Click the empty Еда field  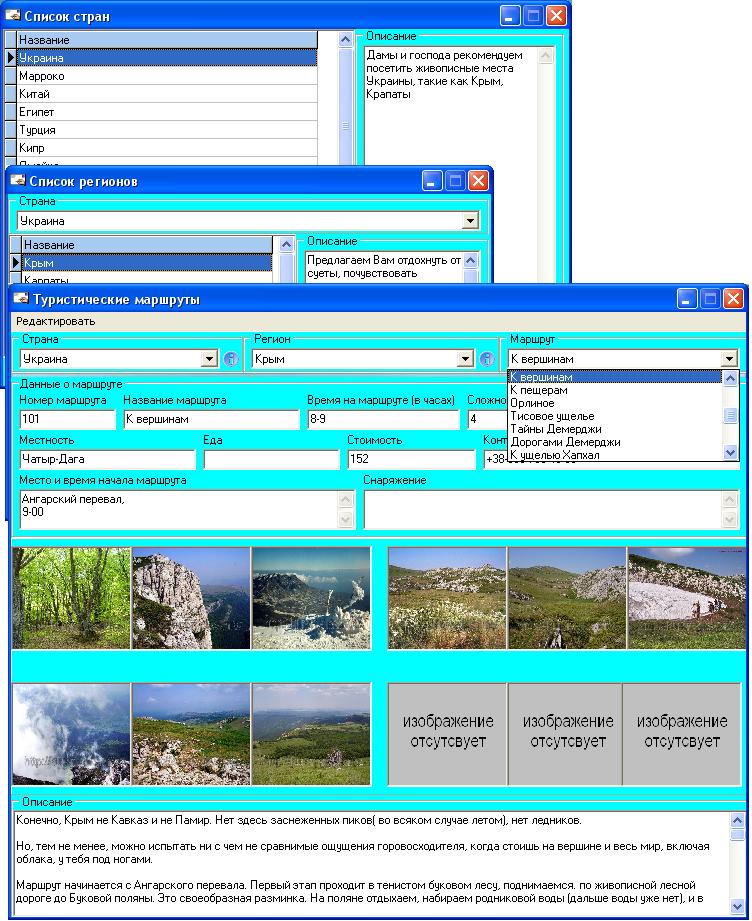click(271, 459)
